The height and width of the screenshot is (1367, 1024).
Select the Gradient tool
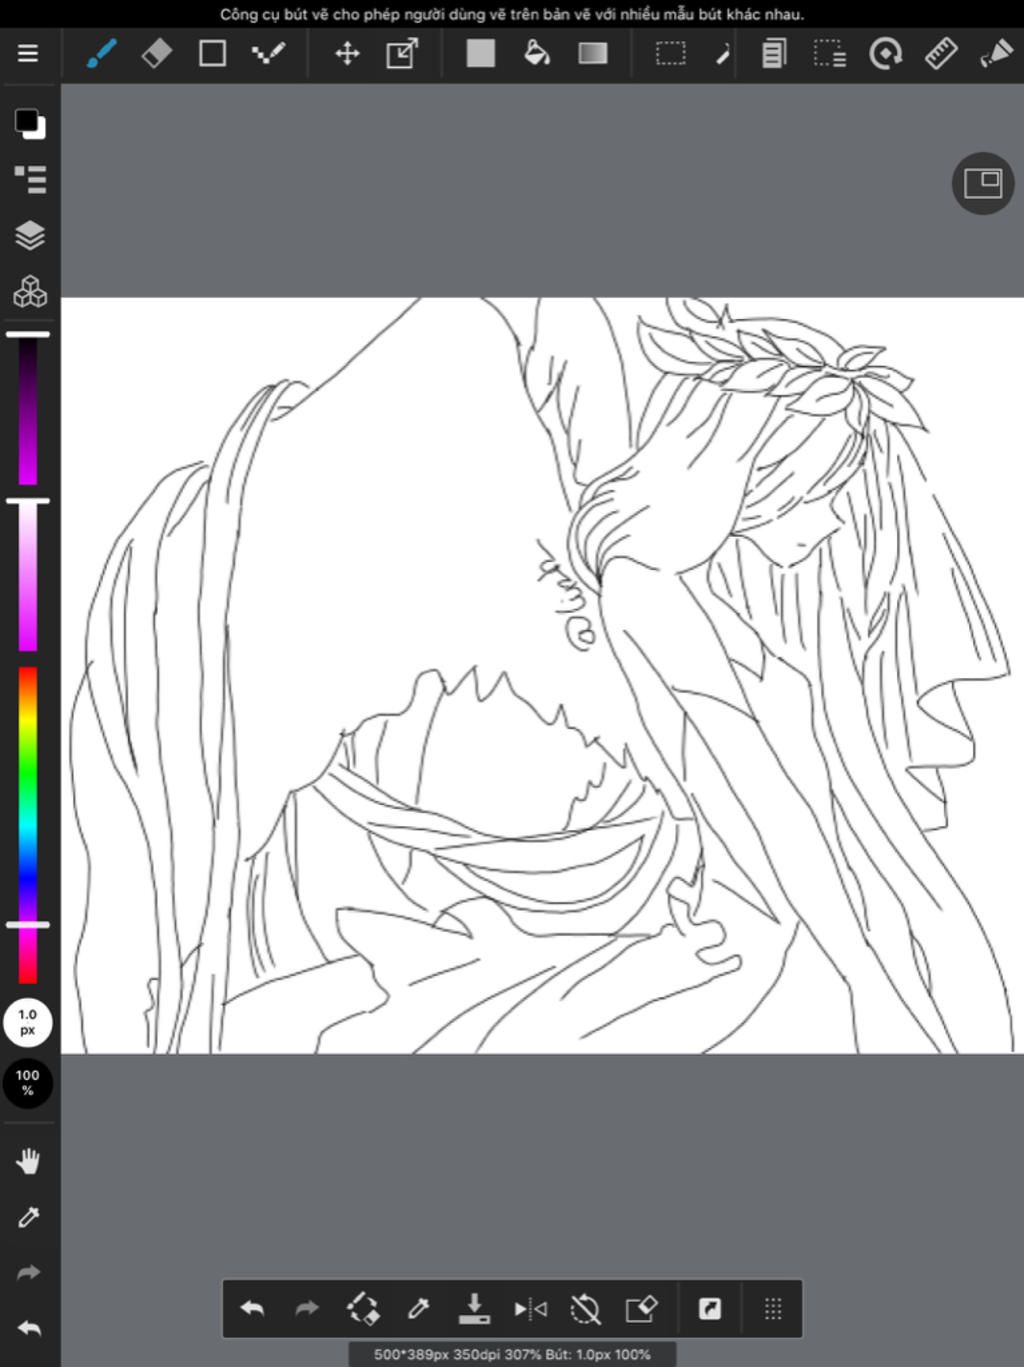coord(593,53)
